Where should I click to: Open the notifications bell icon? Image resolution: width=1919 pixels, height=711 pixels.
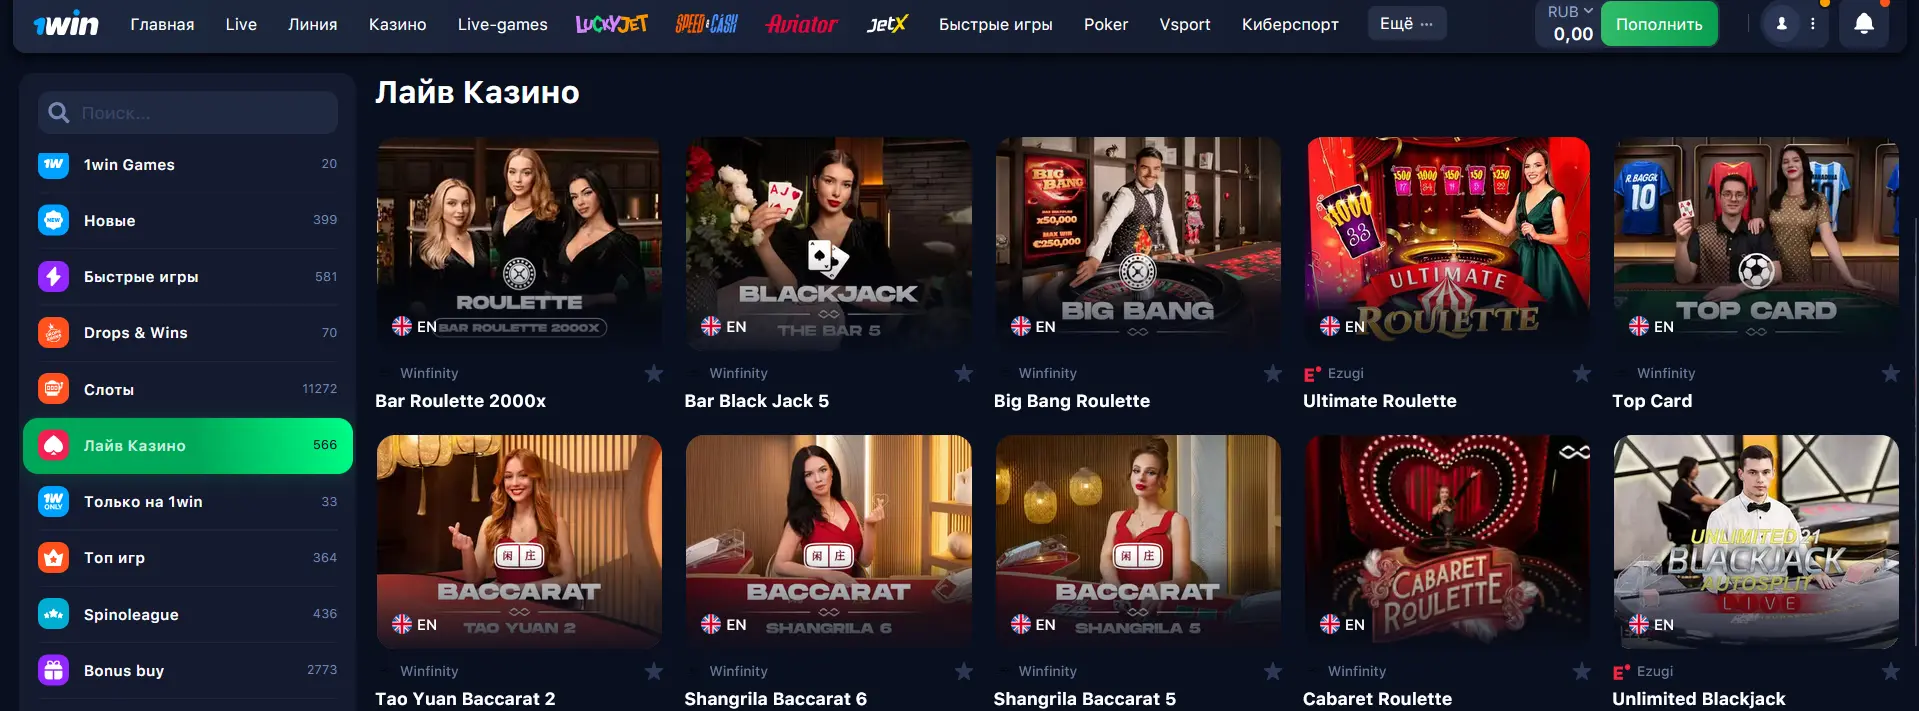coord(1864,23)
